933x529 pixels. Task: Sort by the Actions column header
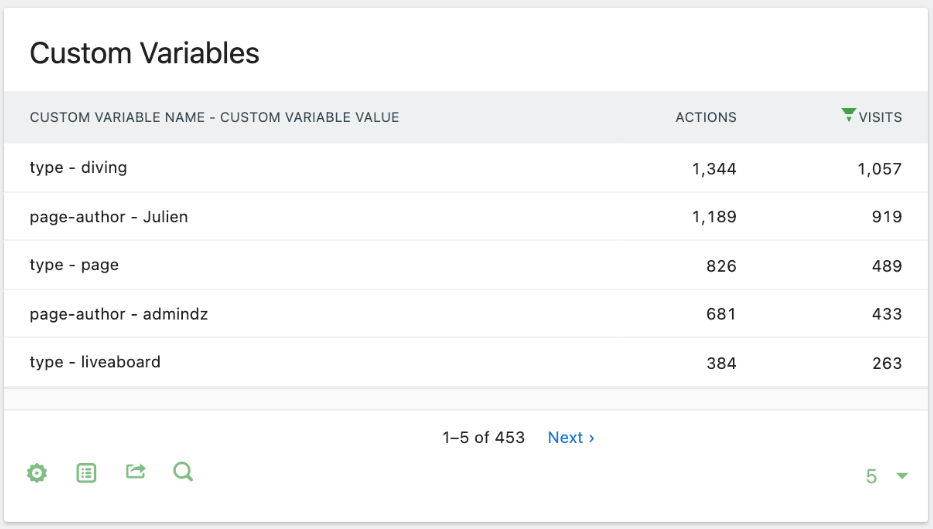tap(705, 117)
